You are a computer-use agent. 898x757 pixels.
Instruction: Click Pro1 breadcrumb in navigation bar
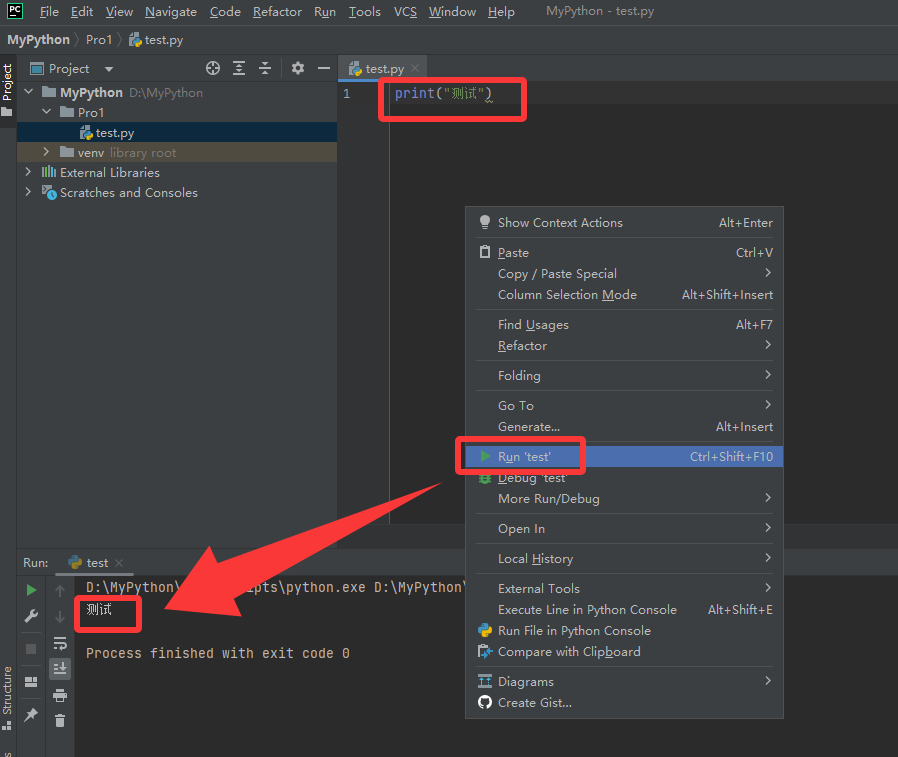click(x=99, y=40)
